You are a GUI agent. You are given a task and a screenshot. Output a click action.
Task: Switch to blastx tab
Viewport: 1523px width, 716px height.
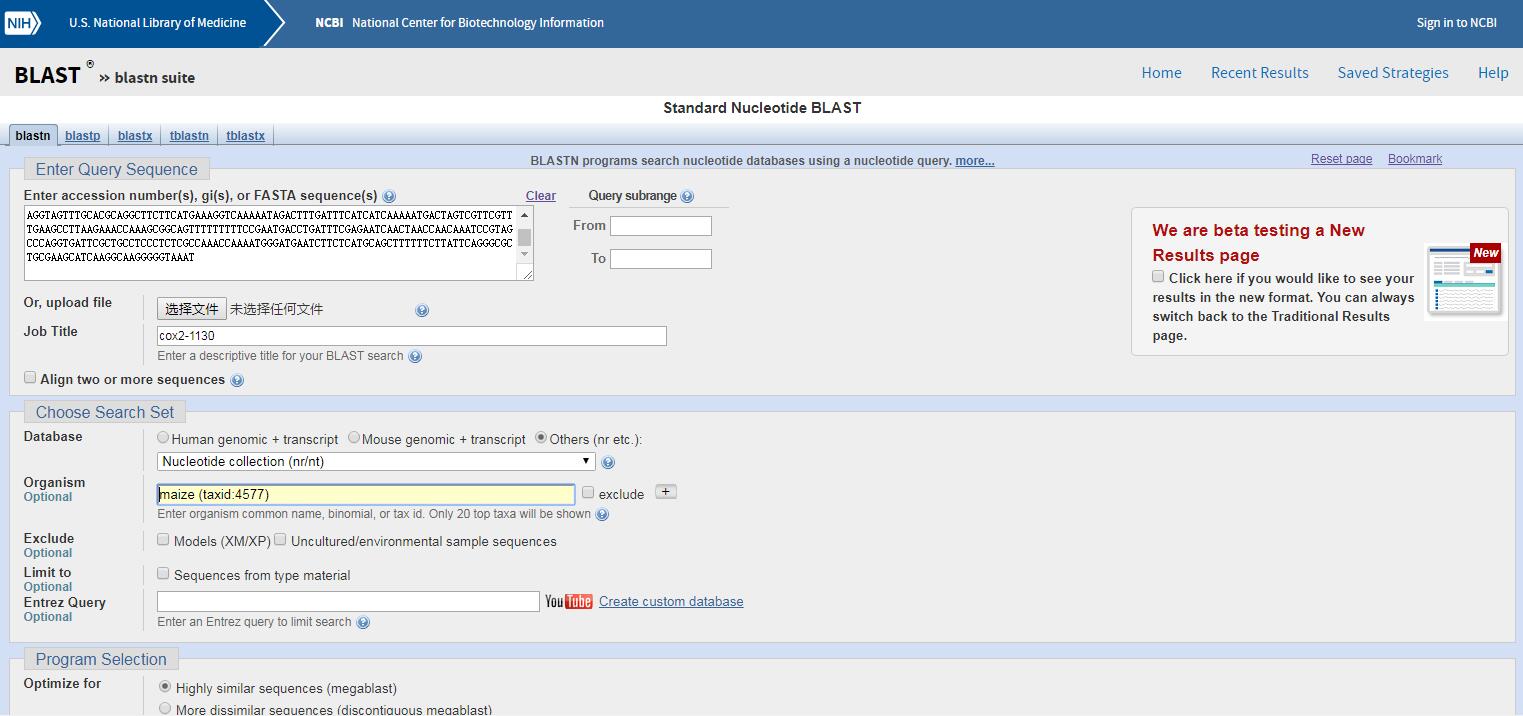135,135
